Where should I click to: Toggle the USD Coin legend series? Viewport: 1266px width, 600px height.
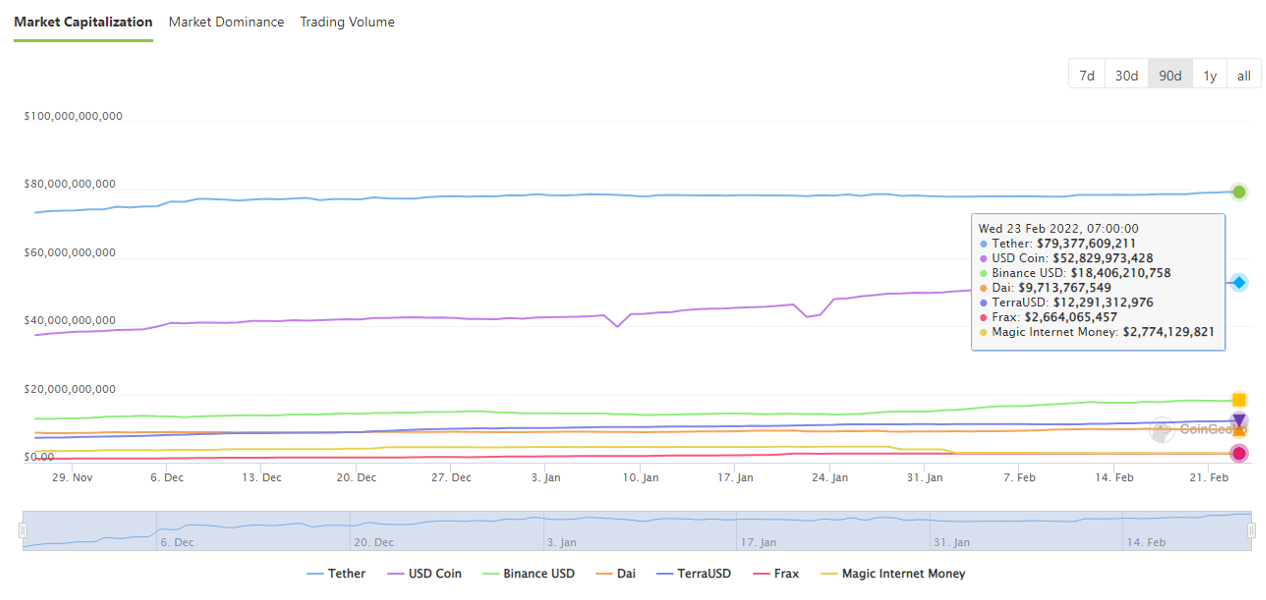click(x=423, y=574)
